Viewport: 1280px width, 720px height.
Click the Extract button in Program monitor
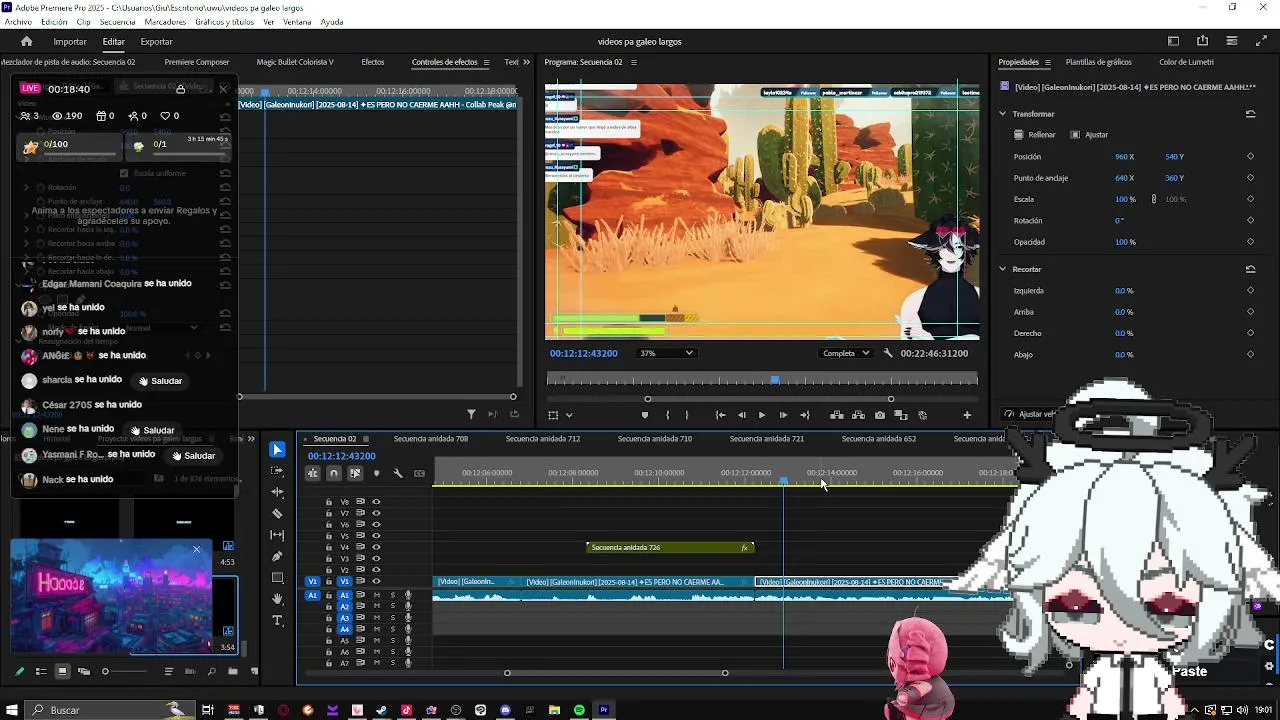click(857, 415)
